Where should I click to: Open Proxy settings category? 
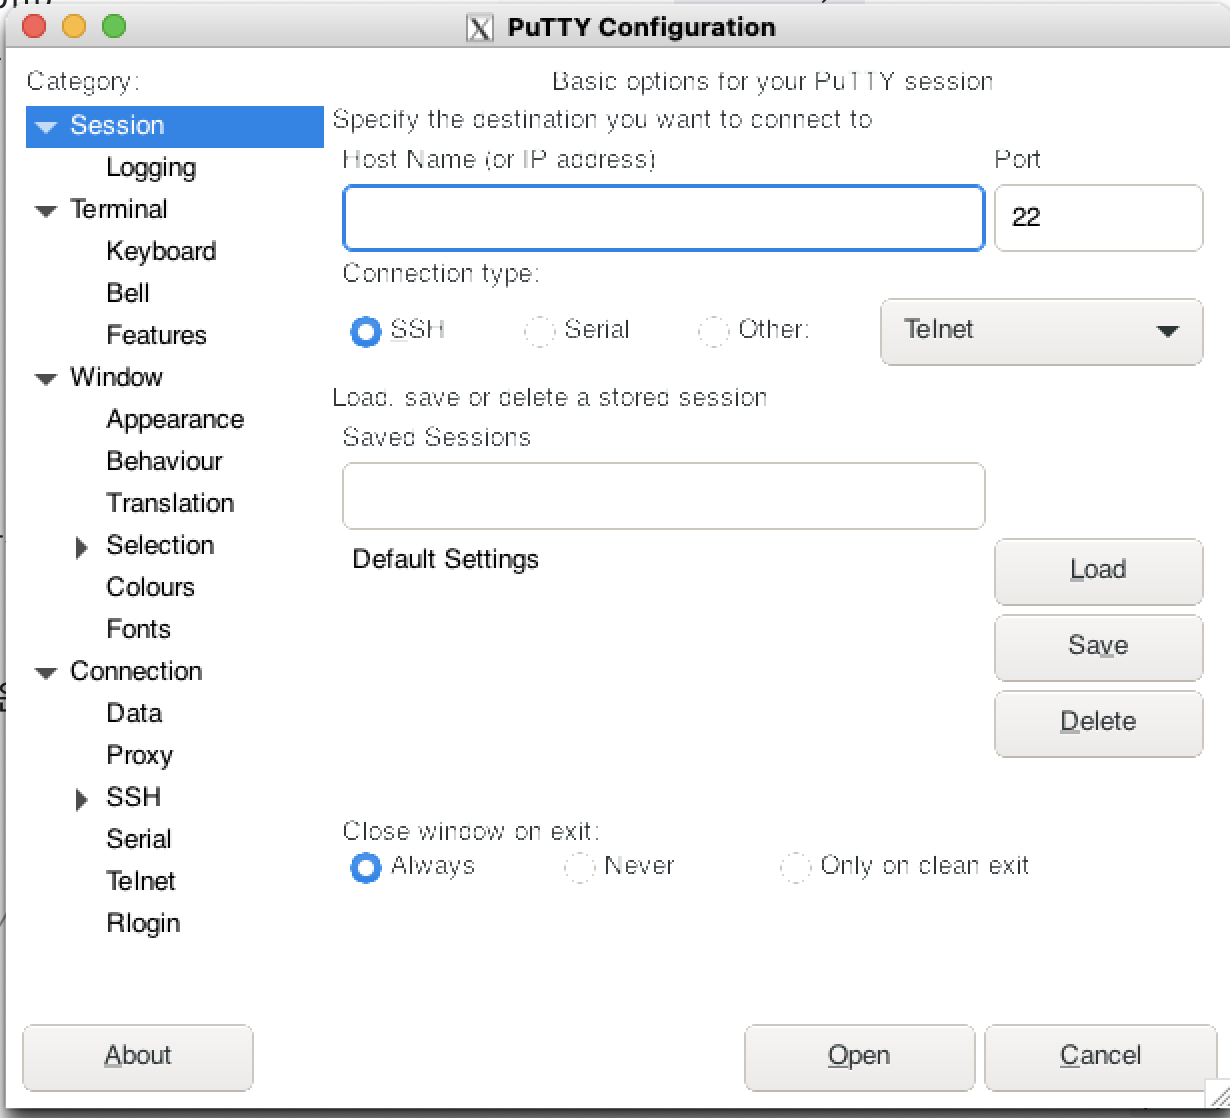(x=139, y=755)
